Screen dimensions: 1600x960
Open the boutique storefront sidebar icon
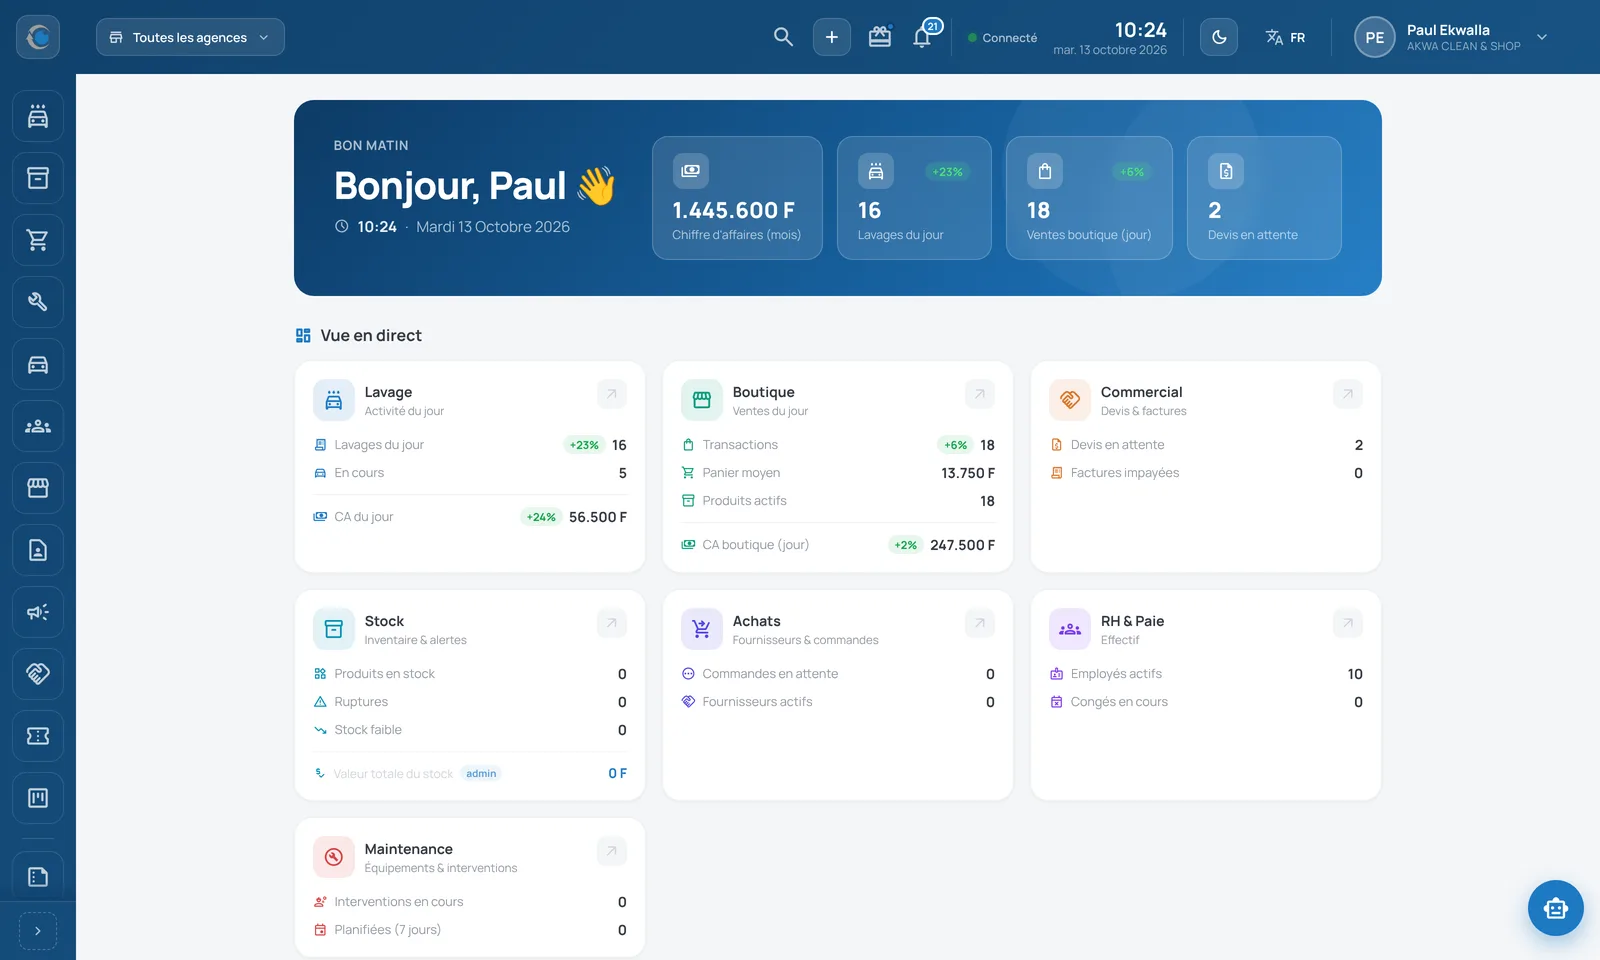click(x=38, y=488)
